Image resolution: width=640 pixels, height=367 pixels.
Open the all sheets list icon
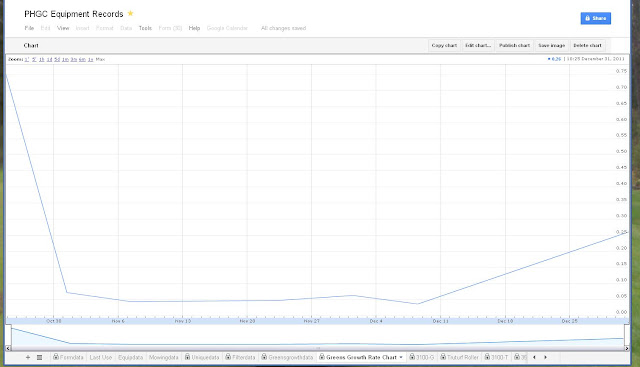(x=40, y=357)
